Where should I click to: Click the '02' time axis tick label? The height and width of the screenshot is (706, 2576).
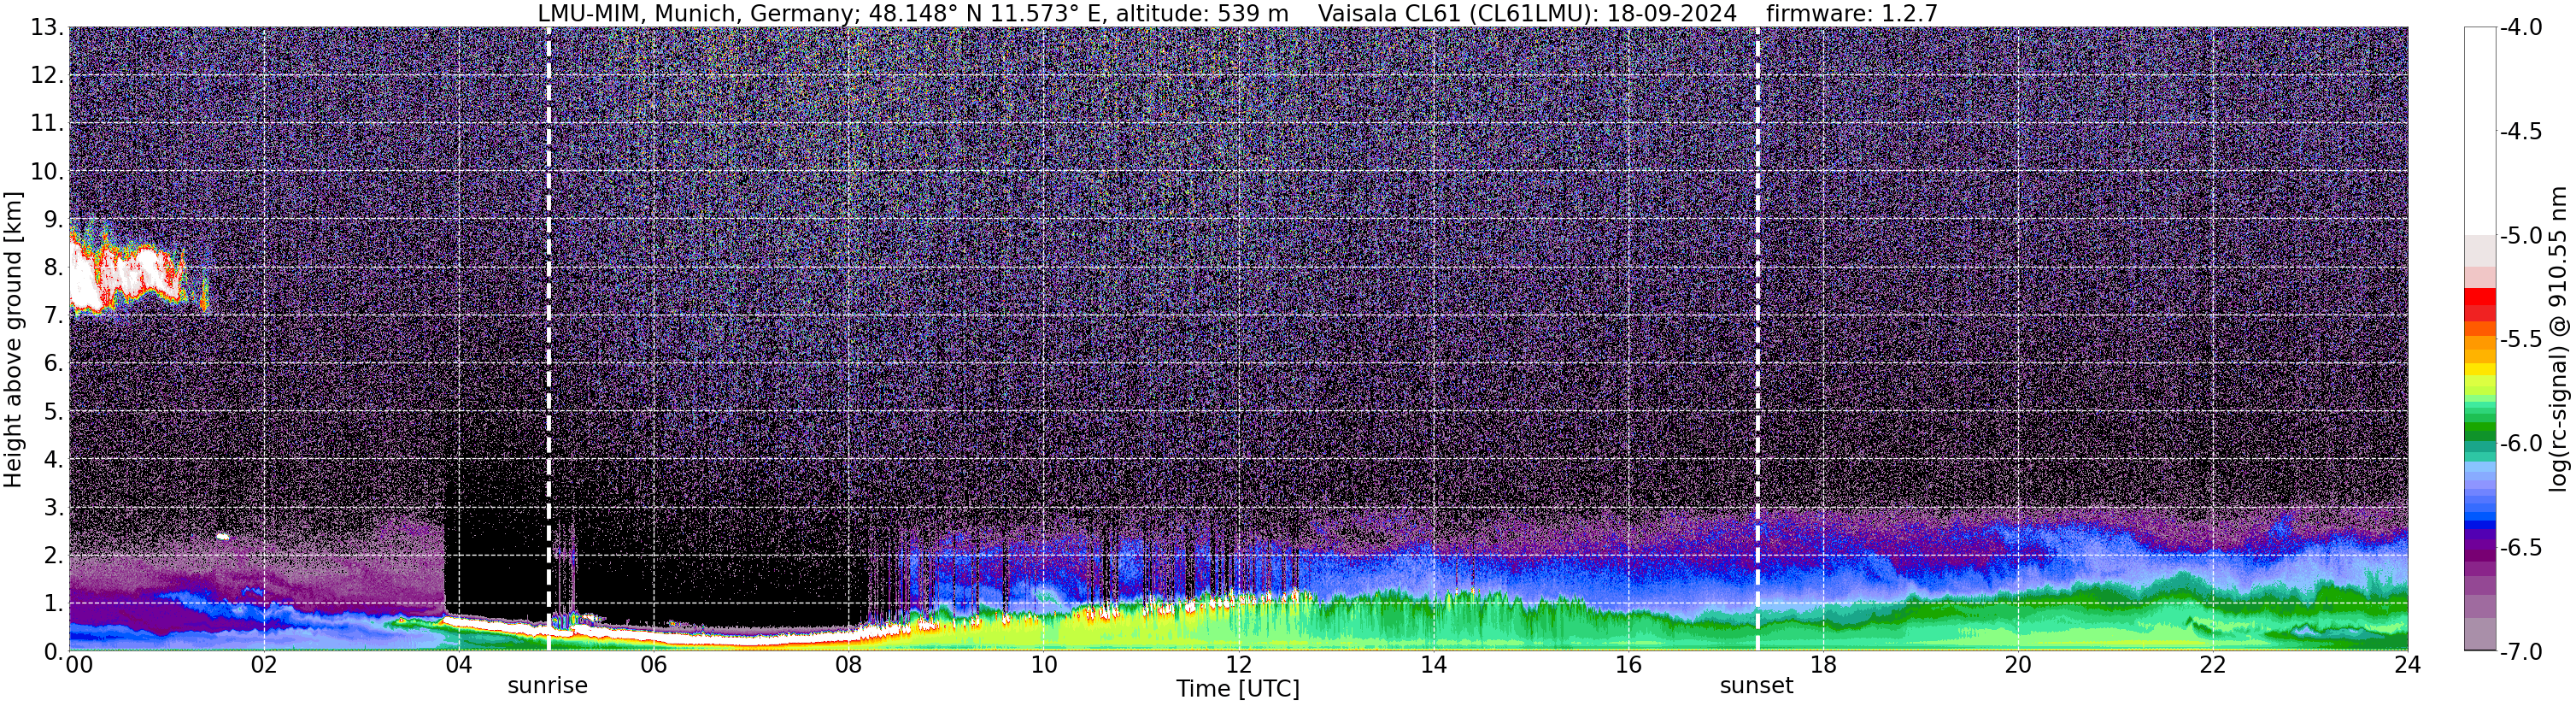(263, 665)
